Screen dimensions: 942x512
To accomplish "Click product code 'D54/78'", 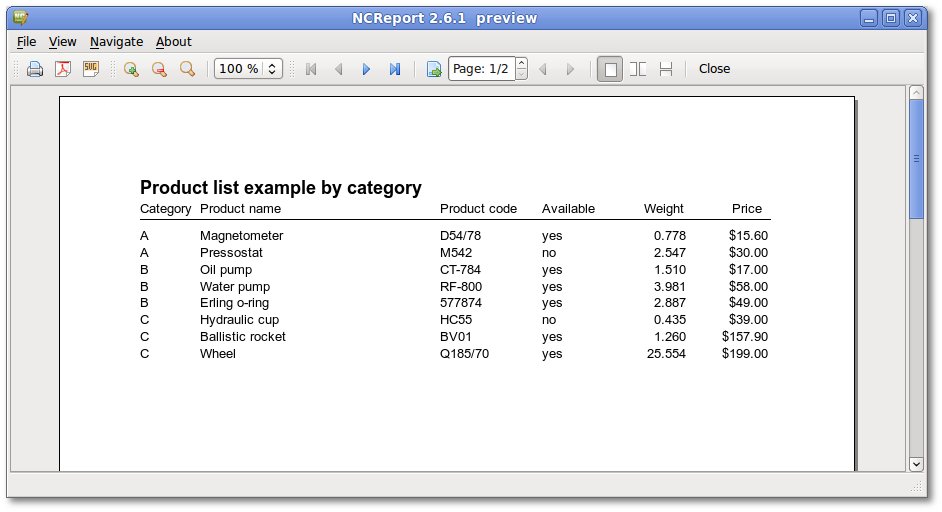I will 460,236.
